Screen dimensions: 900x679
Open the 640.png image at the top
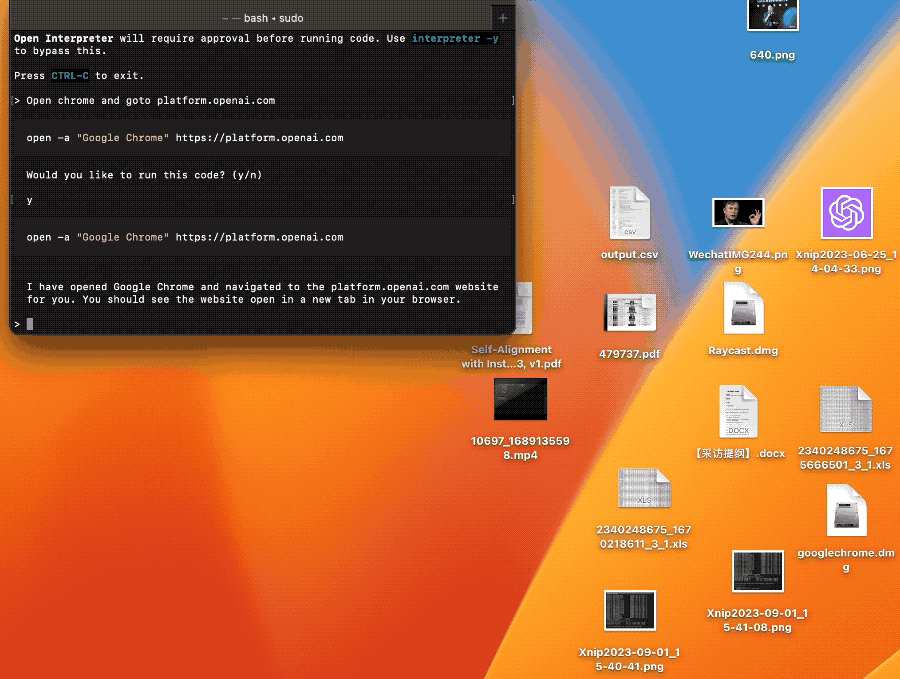(772, 15)
